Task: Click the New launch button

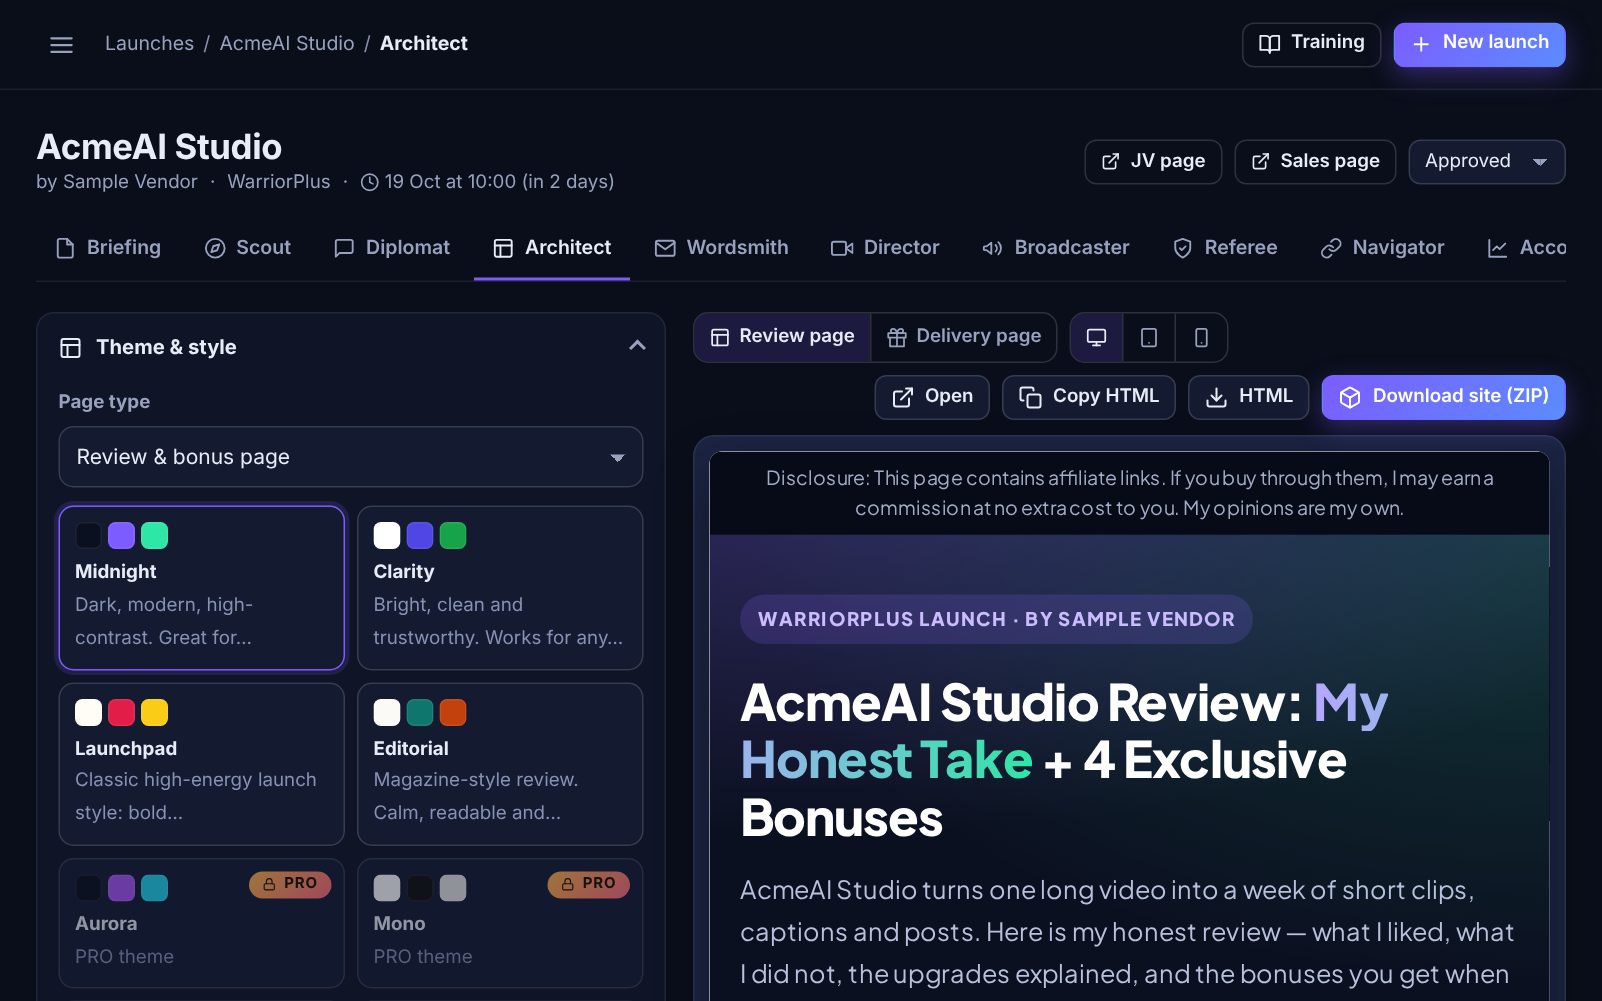Action: [x=1479, y=44]
